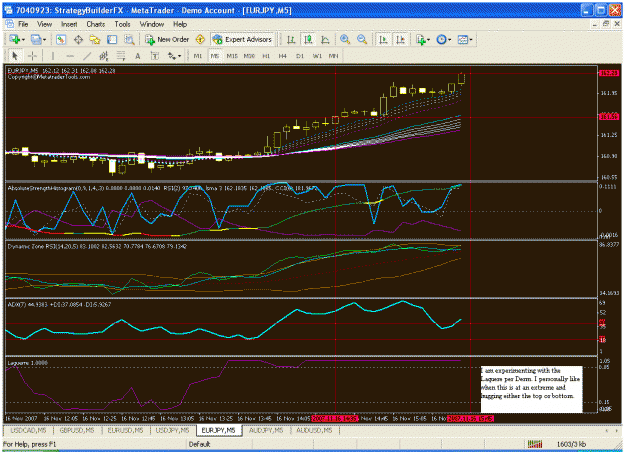Image resolution: width=625 pixels, height=452 pixels.
Task: Open the Help menu
Action: [180, 24]
